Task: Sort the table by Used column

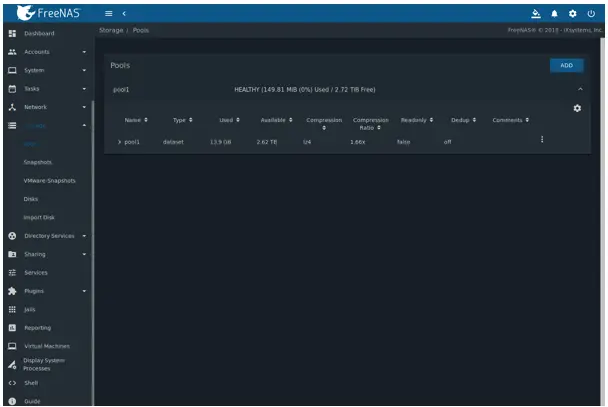Action: (x=230, y=120)
